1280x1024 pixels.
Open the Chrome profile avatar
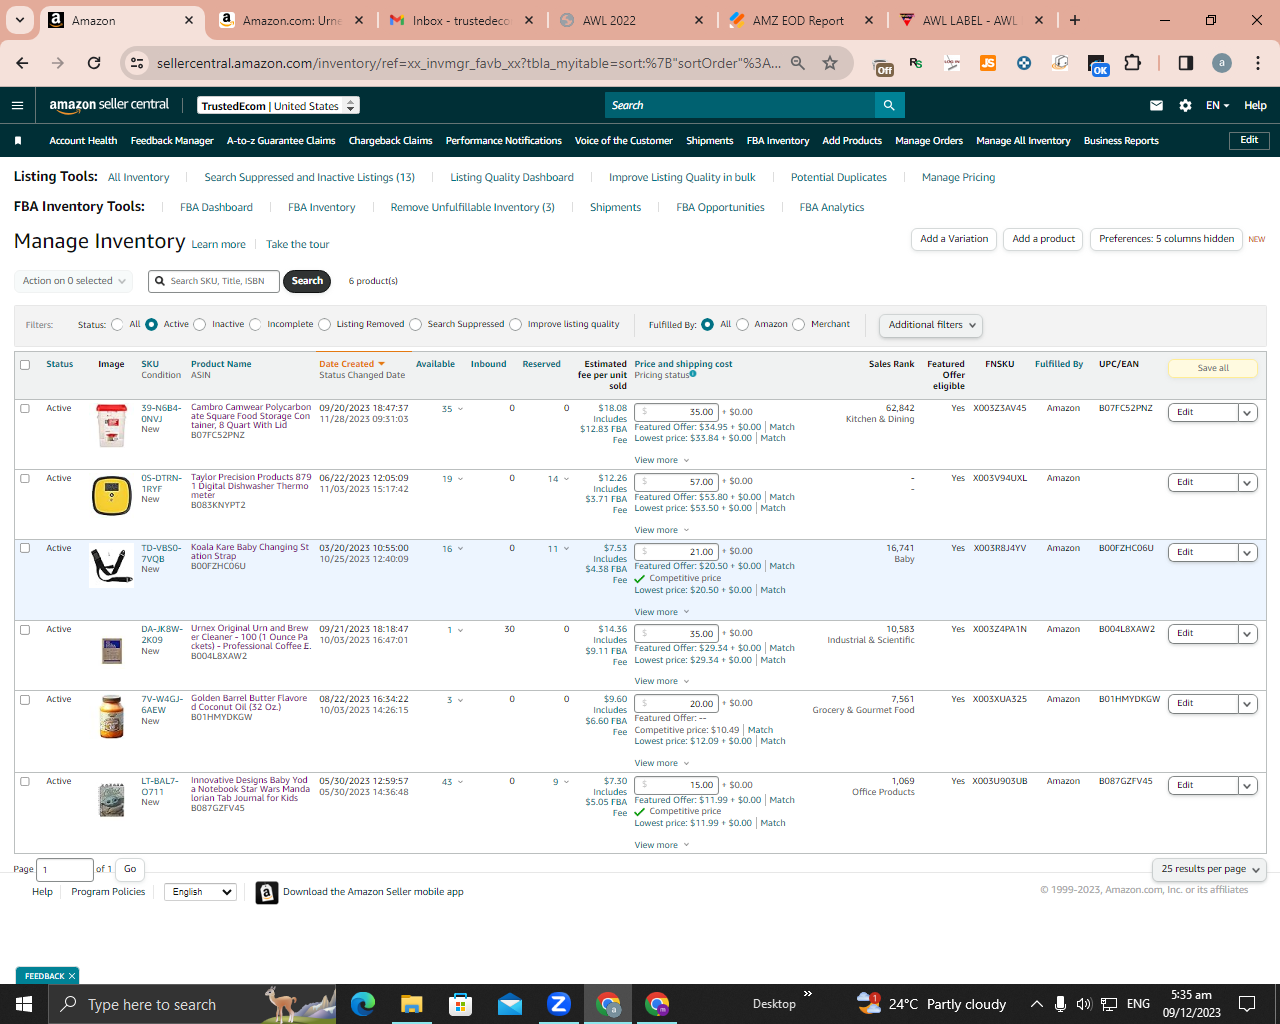coord(1222,63)
